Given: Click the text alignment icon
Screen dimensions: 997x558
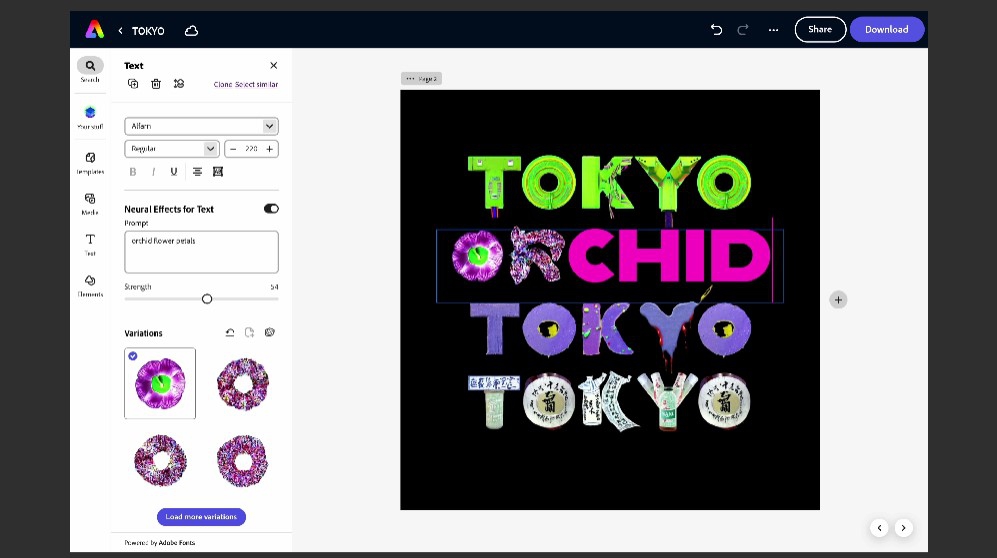Looking at the screenshot, I should pos(197,172).
